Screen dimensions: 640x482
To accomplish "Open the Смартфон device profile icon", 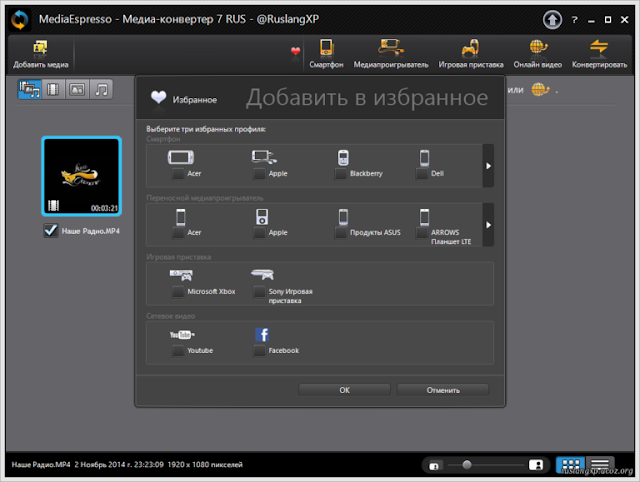I will [326, 54].
